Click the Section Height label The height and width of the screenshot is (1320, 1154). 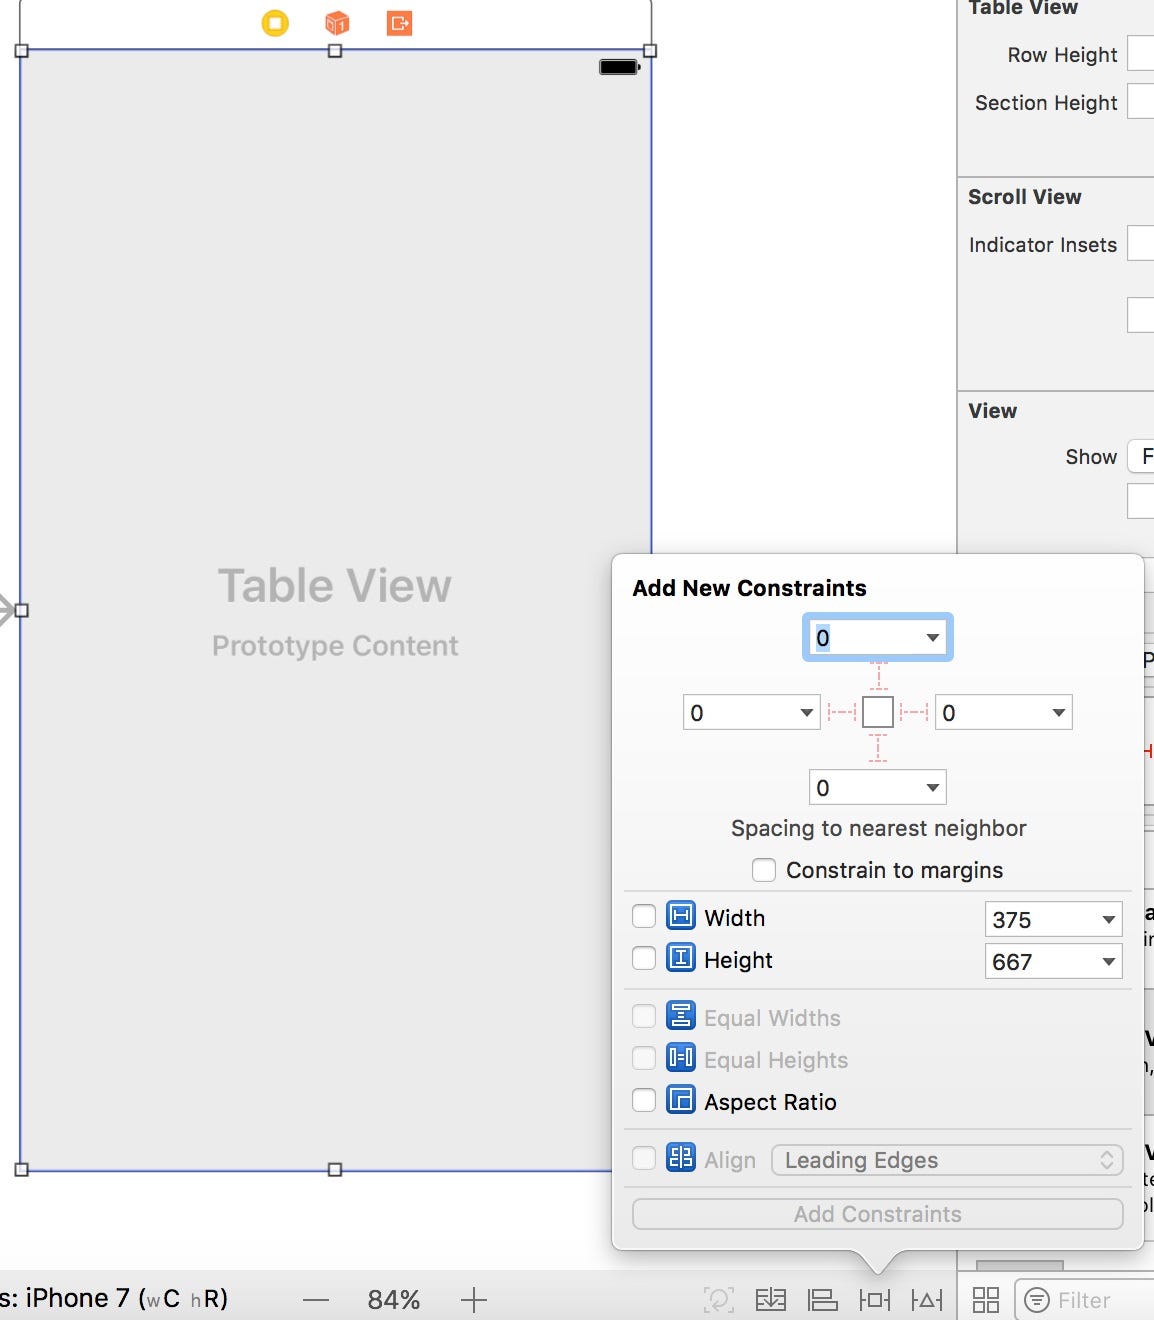click(1046, 103)
